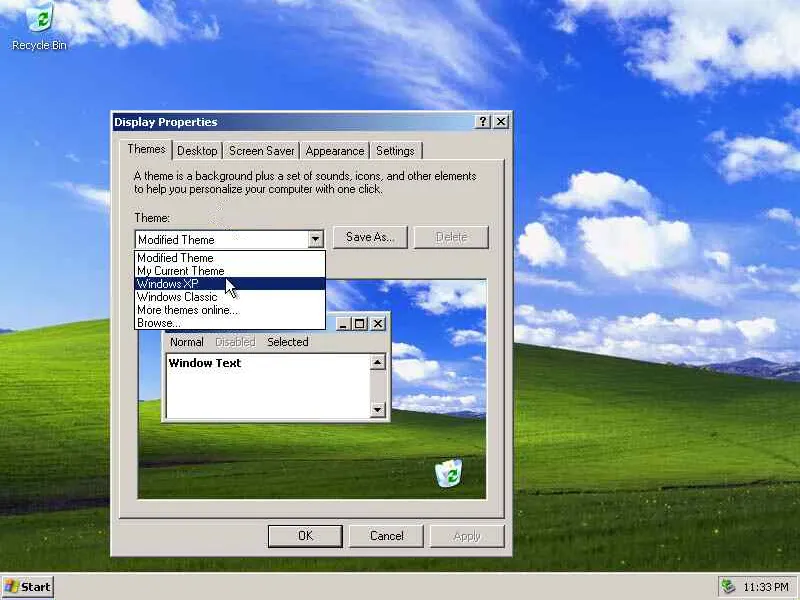This screenshot has height=600, width=800.
Task: Select Browse... in theme list
Action: 230,323
